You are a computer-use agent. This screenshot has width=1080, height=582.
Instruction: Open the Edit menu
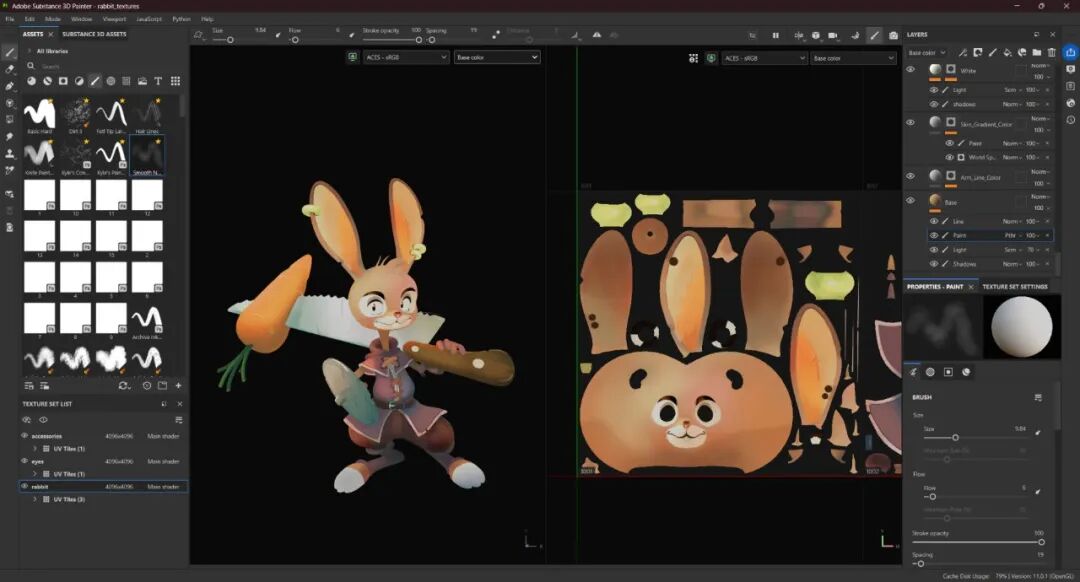tap(30, 19)
